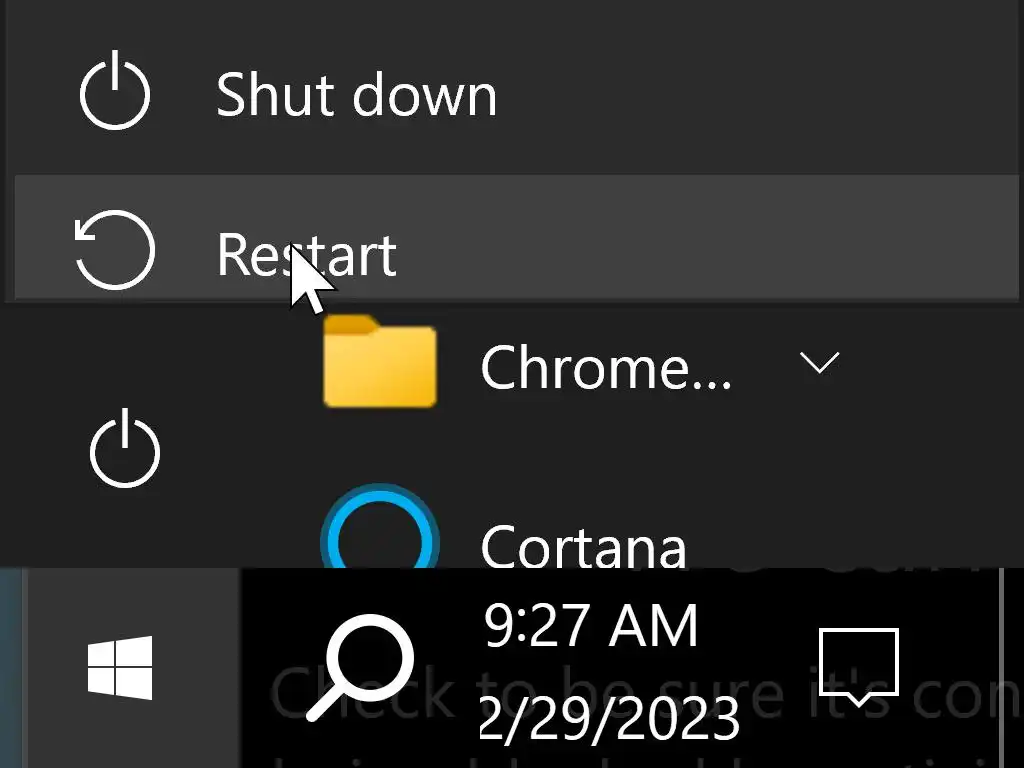Open the Windows Start button
Viewport: 1024px width, 768px height.
click(120, 668)
